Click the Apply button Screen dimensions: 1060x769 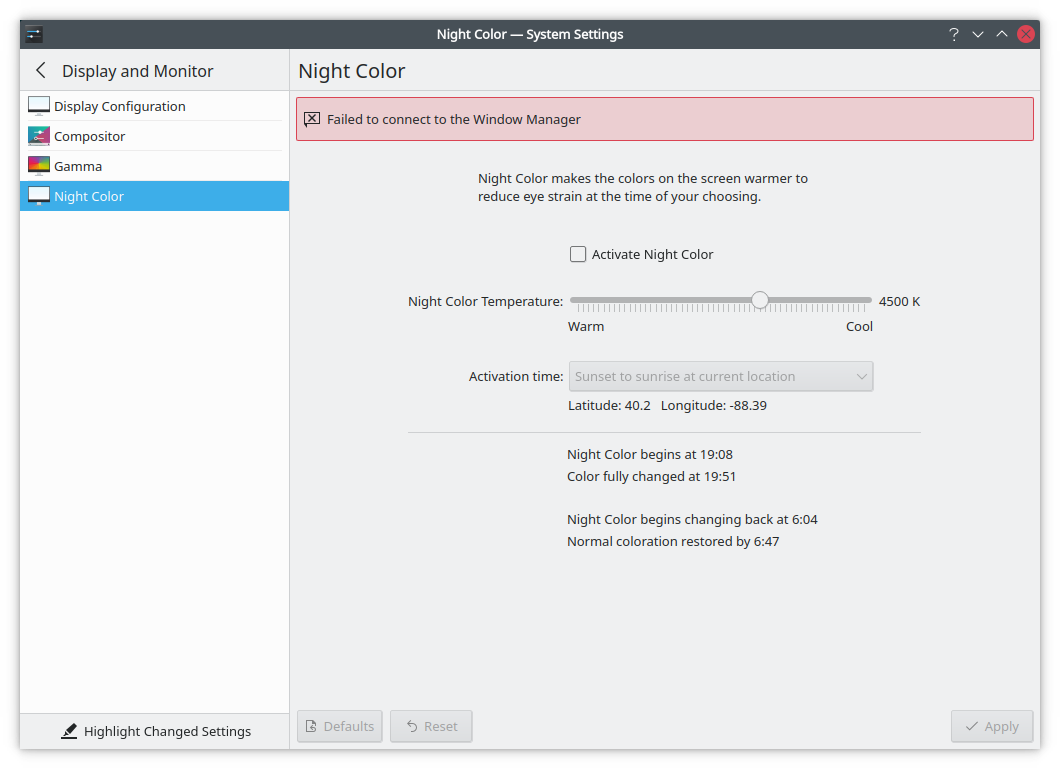click(x=992, y=726)
